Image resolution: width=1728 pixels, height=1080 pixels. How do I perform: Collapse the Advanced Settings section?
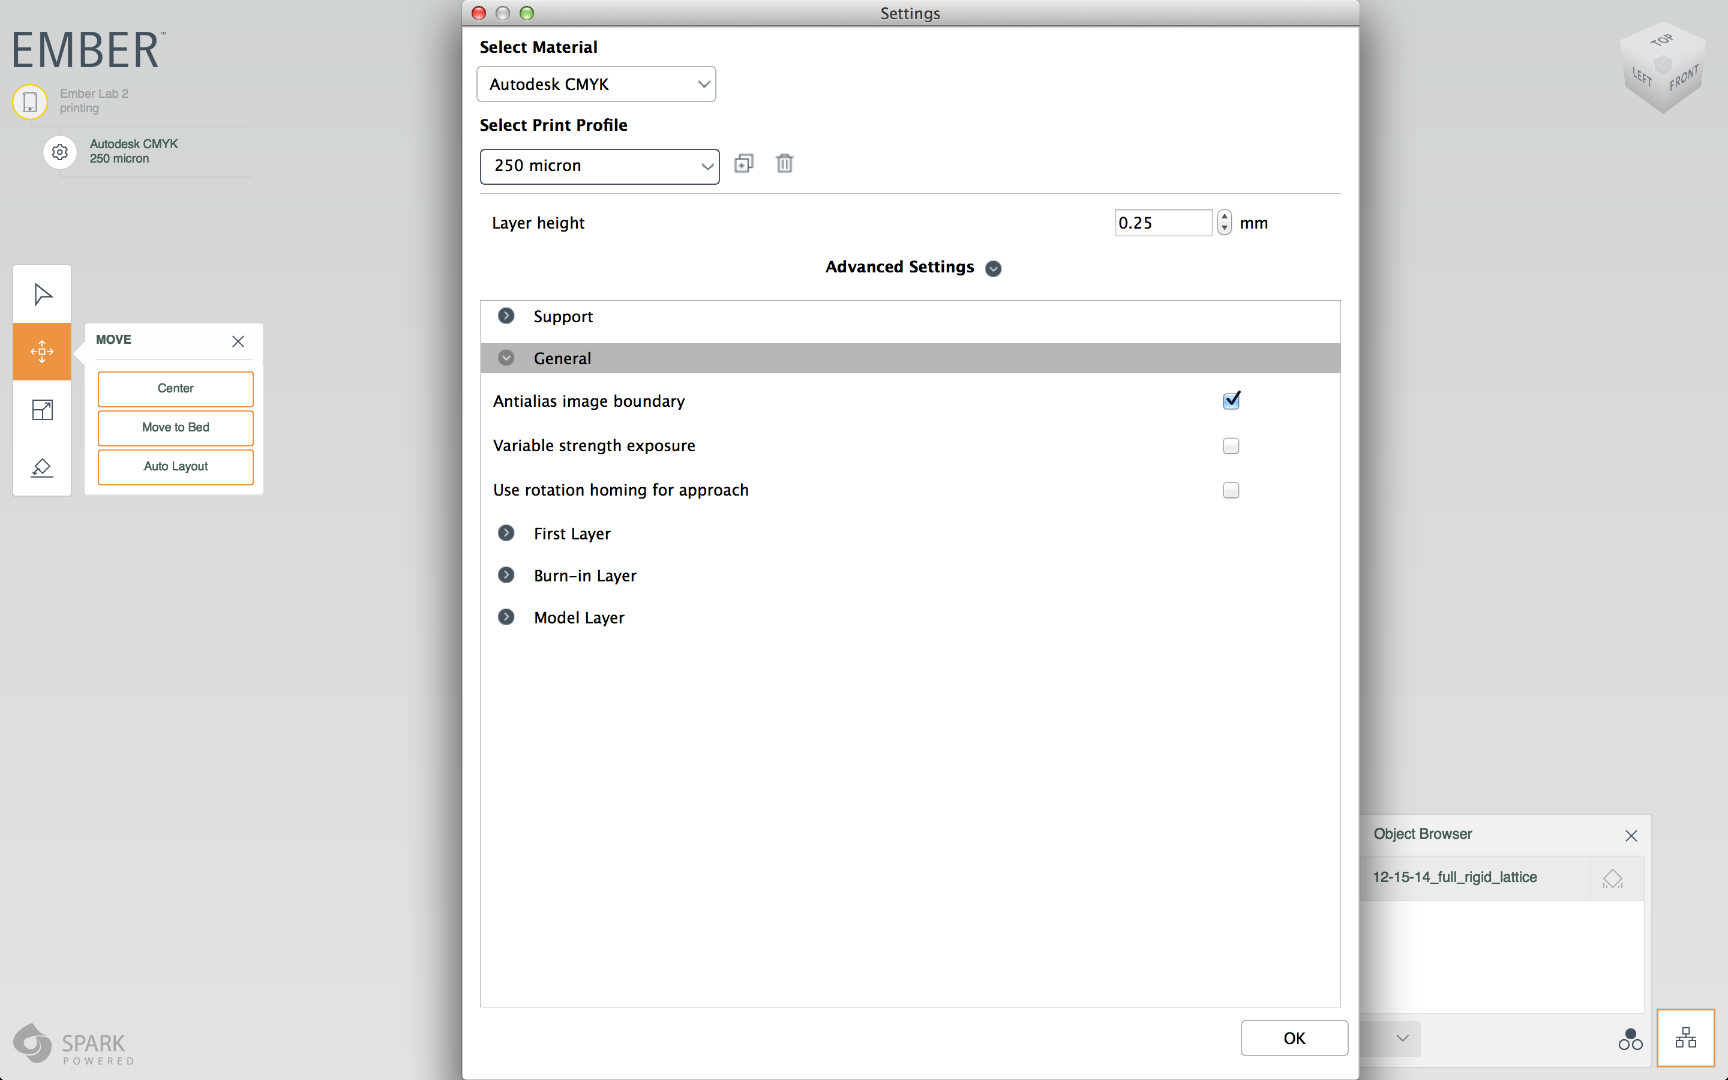pyautogui.click(x=993, y=268)
